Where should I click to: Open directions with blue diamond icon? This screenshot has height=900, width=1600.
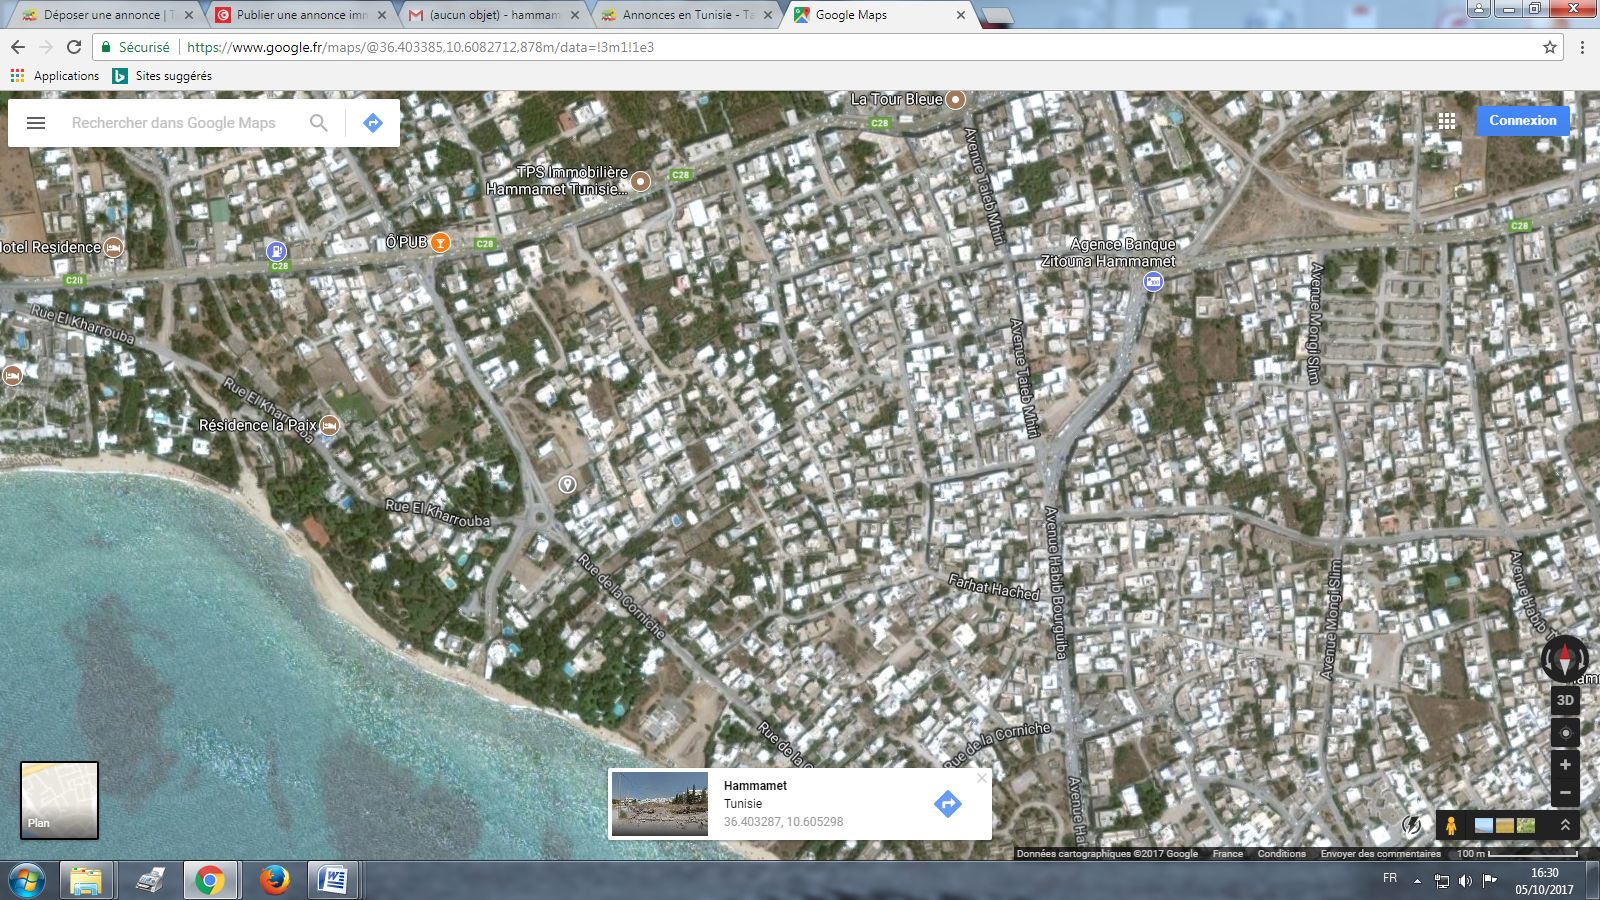tap(373, 123)
